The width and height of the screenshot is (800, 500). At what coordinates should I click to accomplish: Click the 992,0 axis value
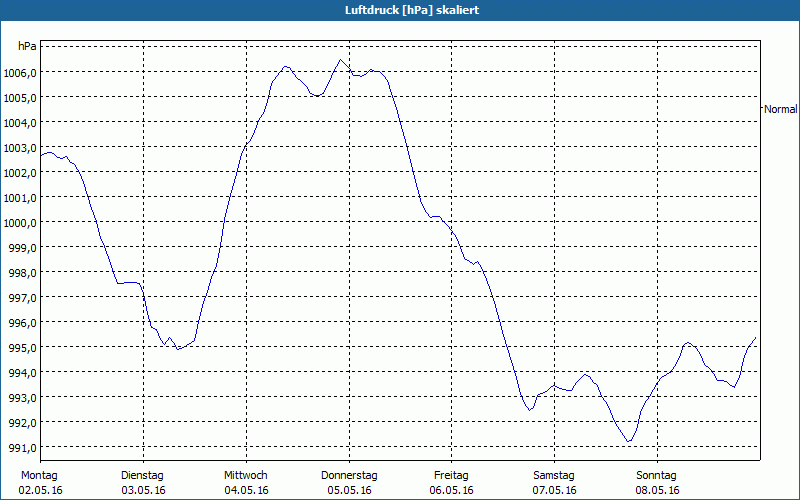(x=23, y=422)
